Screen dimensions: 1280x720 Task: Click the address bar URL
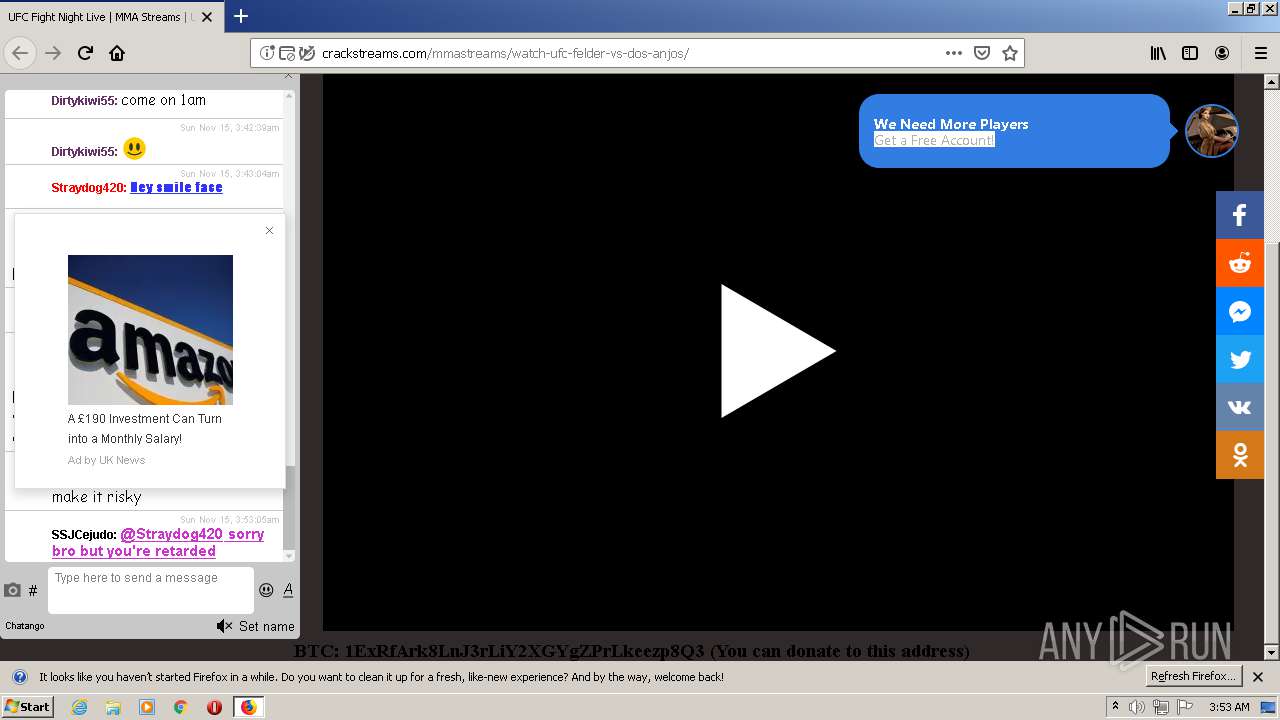pyautogui.click(x=505, y=53)
